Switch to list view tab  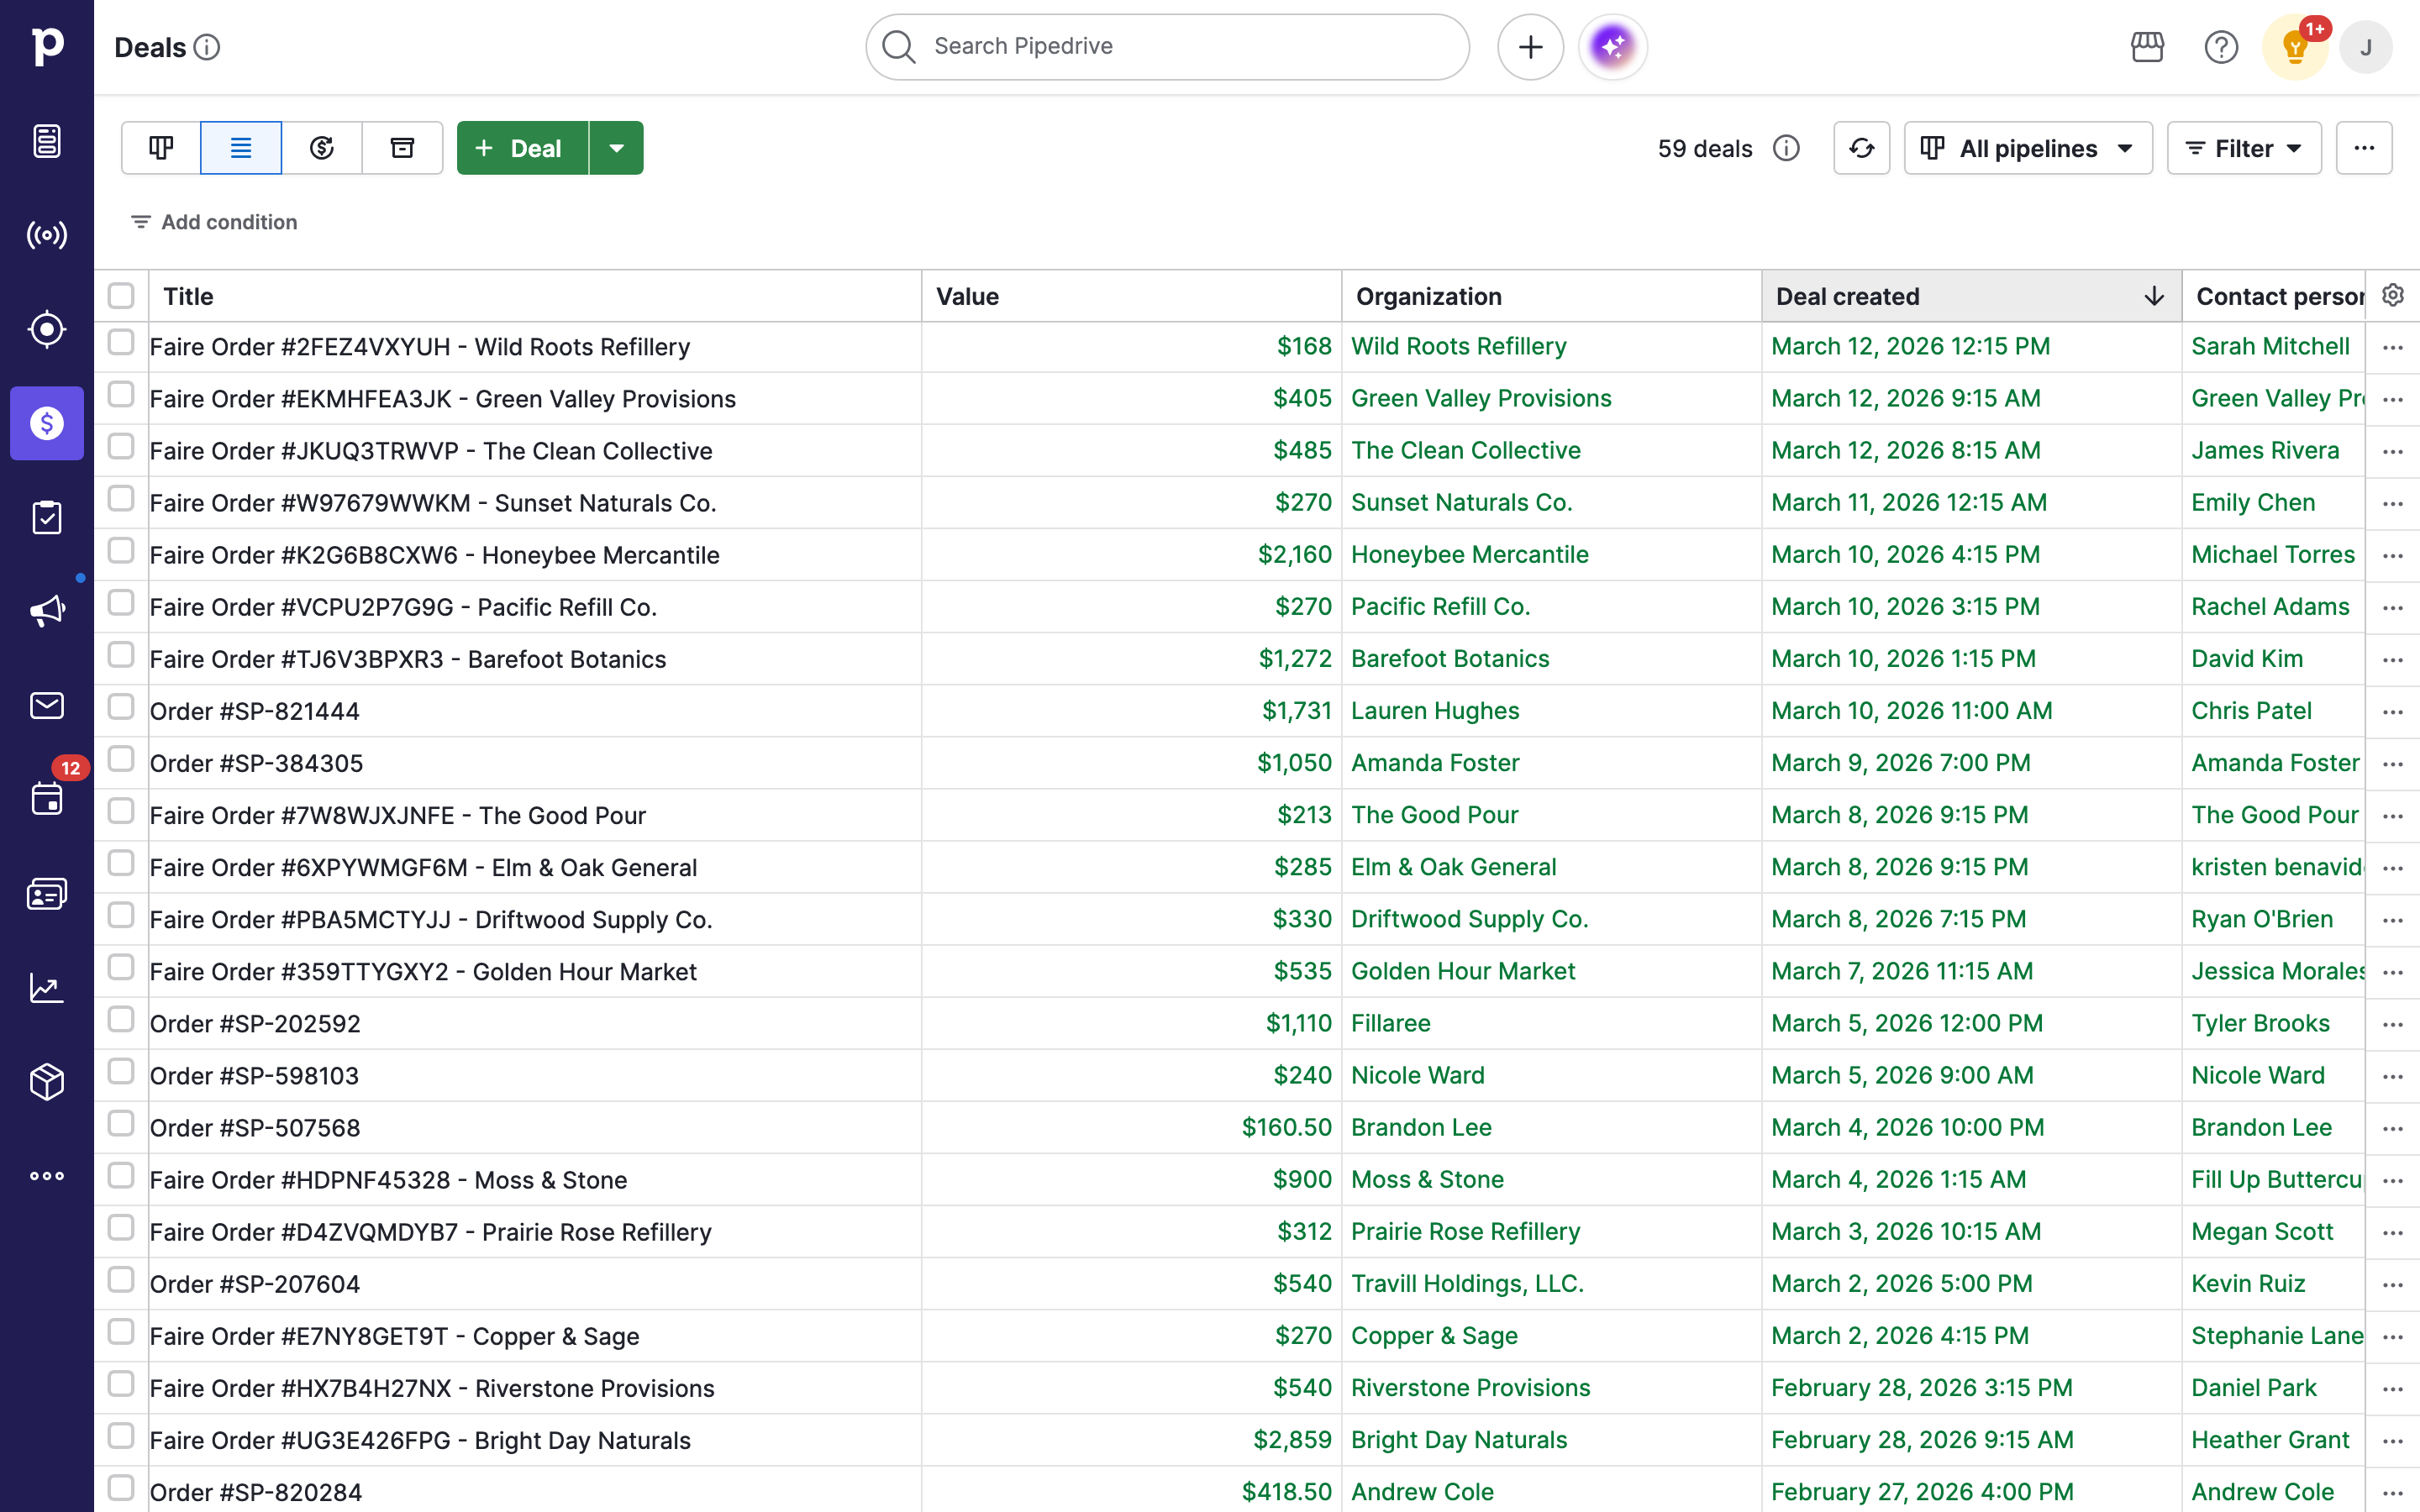(x=241, y=148)
